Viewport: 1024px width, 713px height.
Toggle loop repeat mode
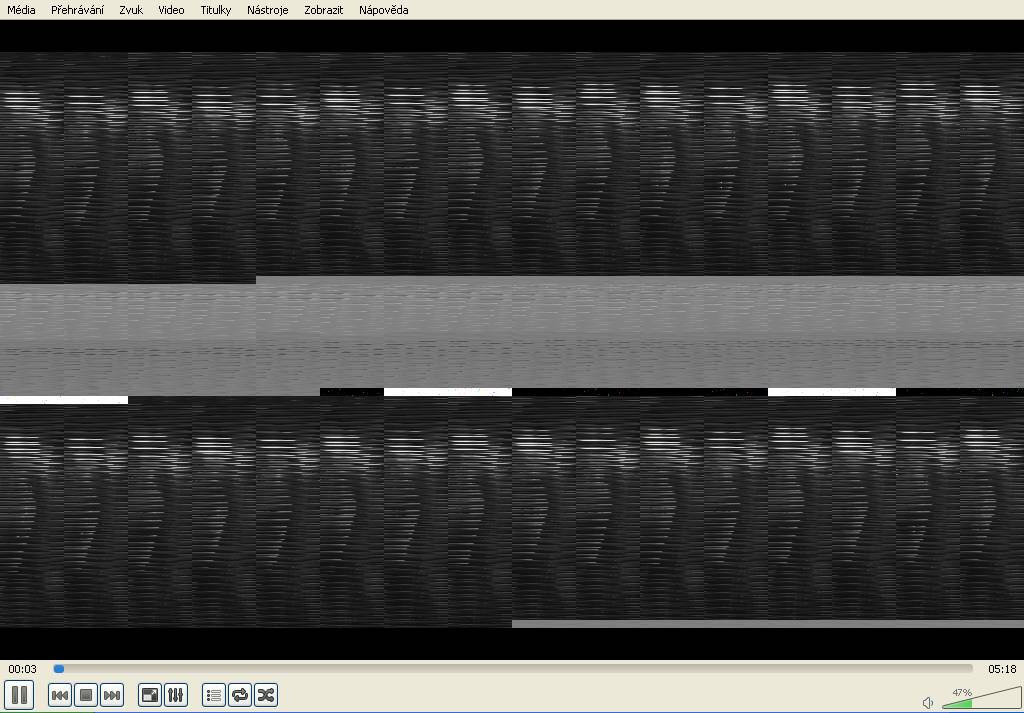[x=240, y=695]
